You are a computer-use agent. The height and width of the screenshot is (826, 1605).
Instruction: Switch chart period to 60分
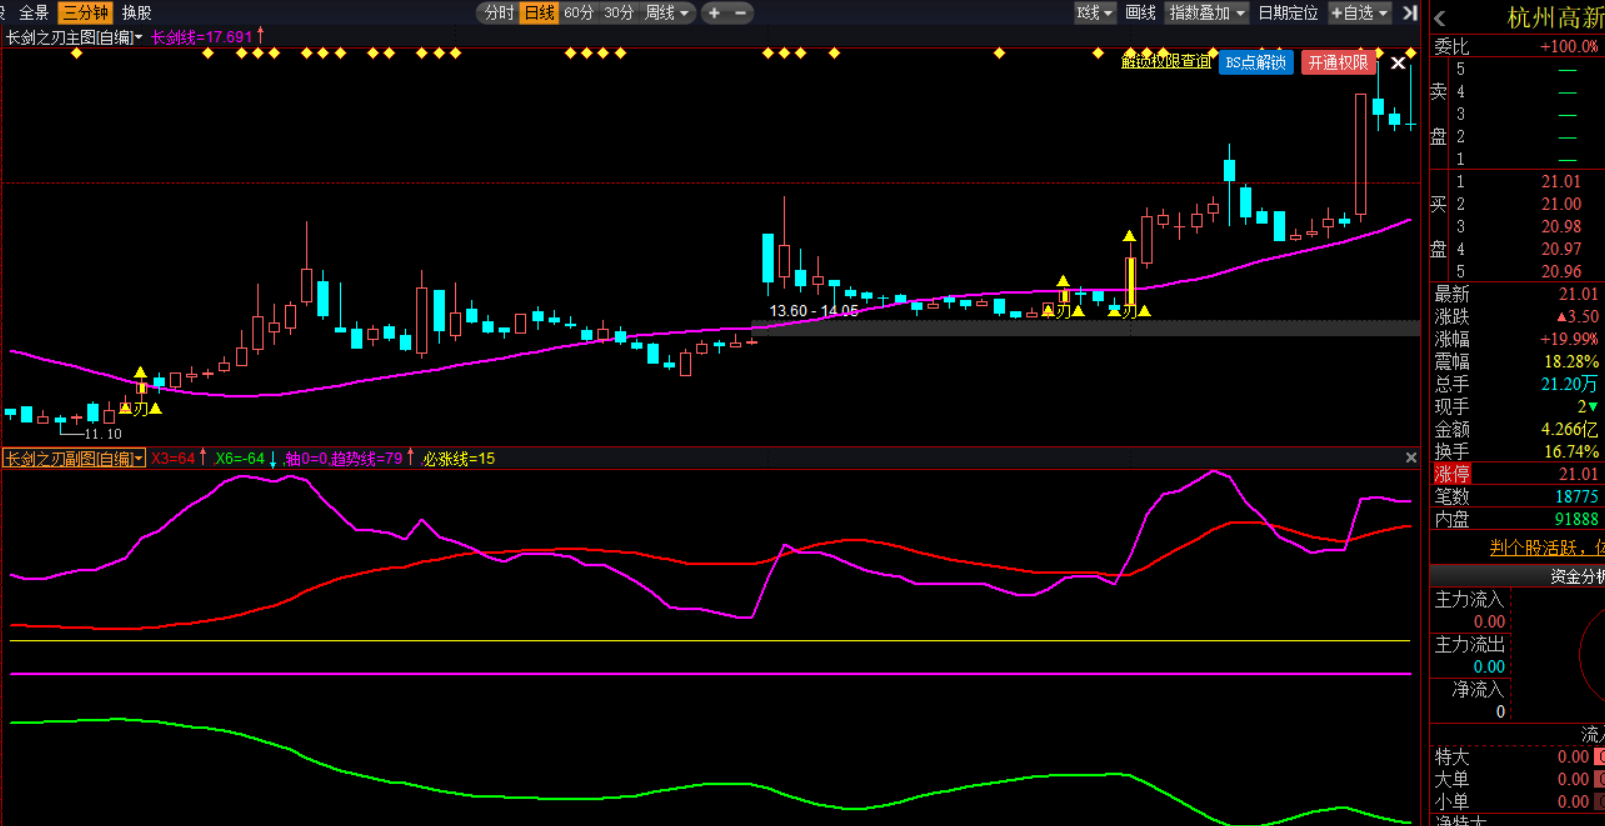tap(578, 13)
